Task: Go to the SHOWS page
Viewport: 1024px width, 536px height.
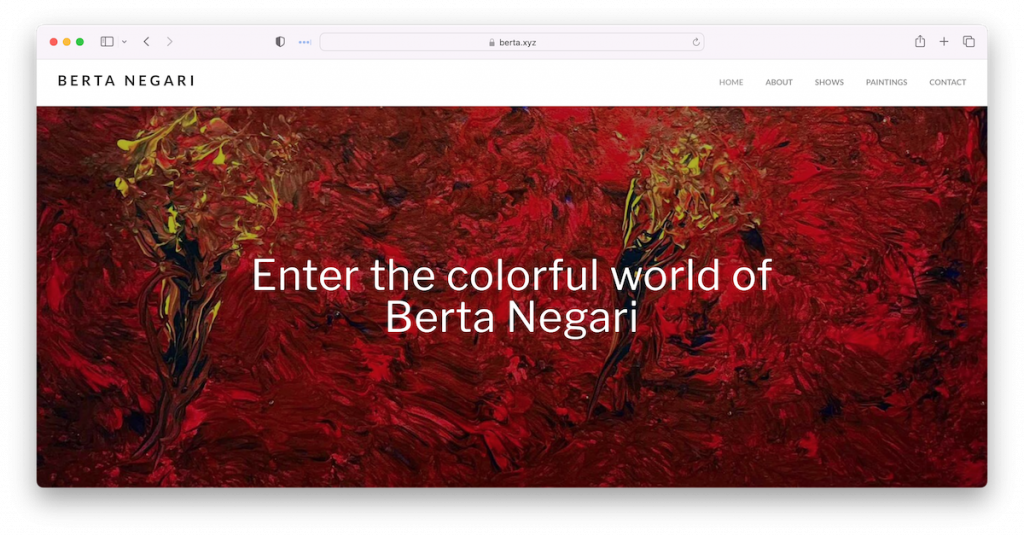Action: pos(829,82)
